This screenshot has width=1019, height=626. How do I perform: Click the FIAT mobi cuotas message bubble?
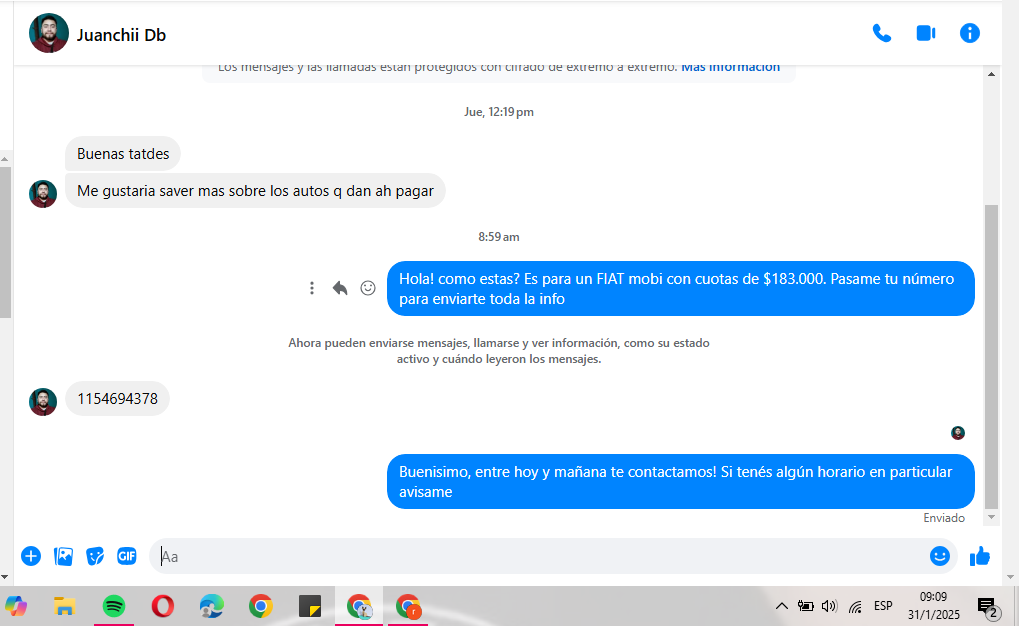680,289
